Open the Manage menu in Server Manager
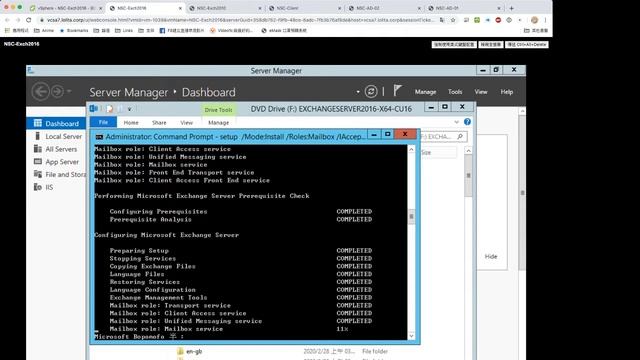 pyautogui.click(x=425, y=92)
